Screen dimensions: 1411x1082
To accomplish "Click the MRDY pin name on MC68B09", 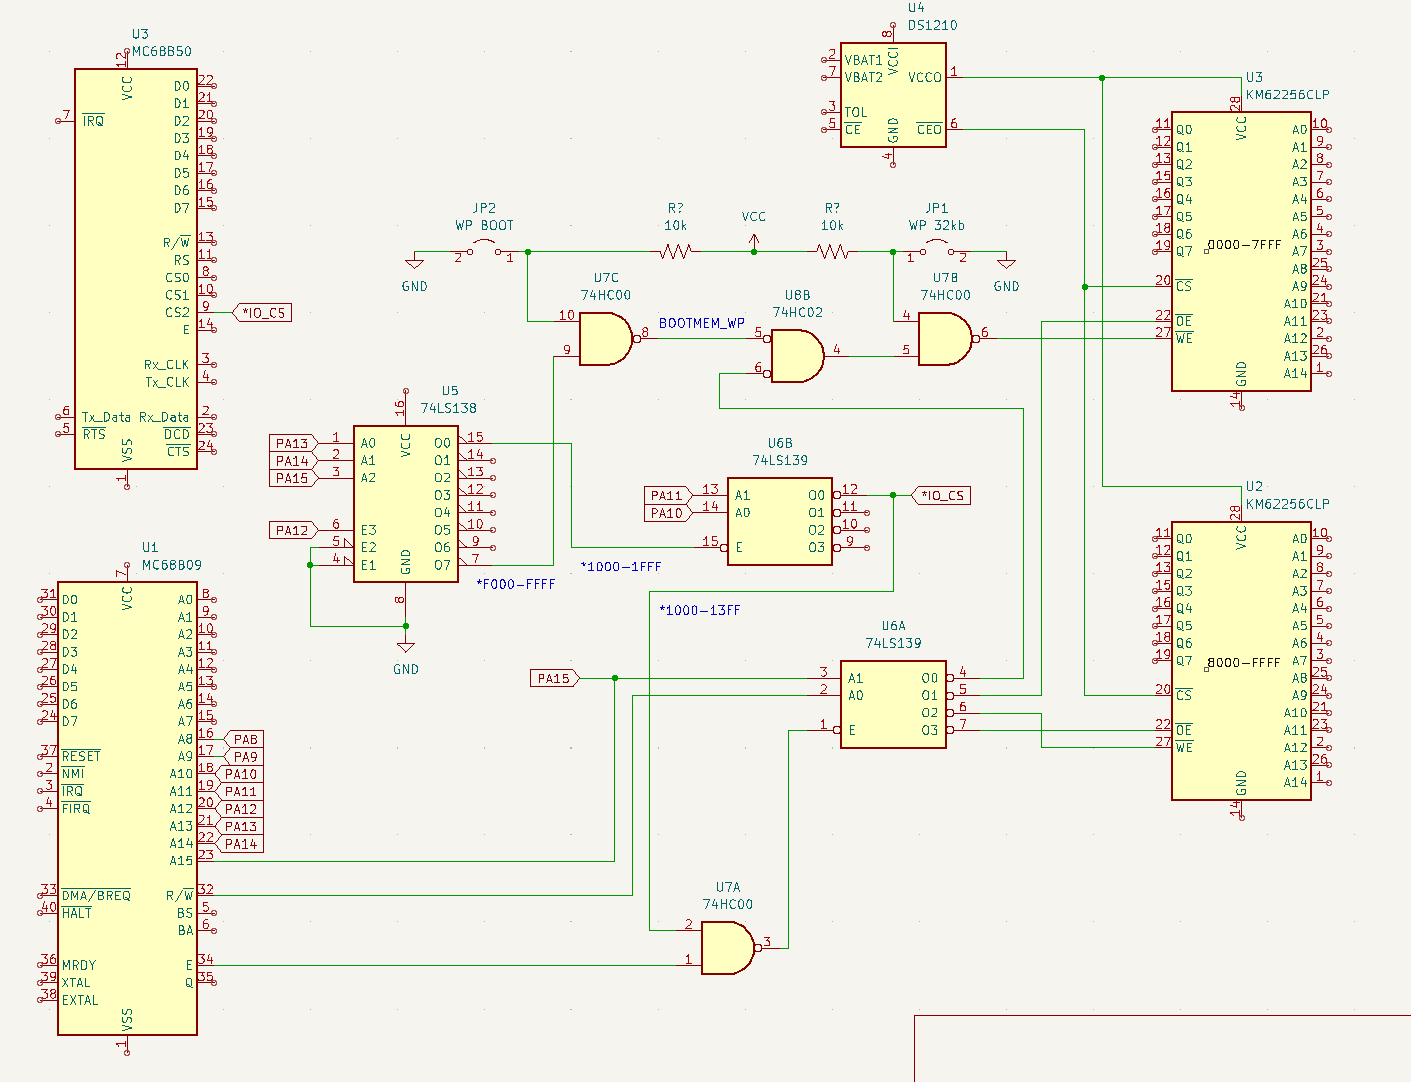I will coord(80,965).
